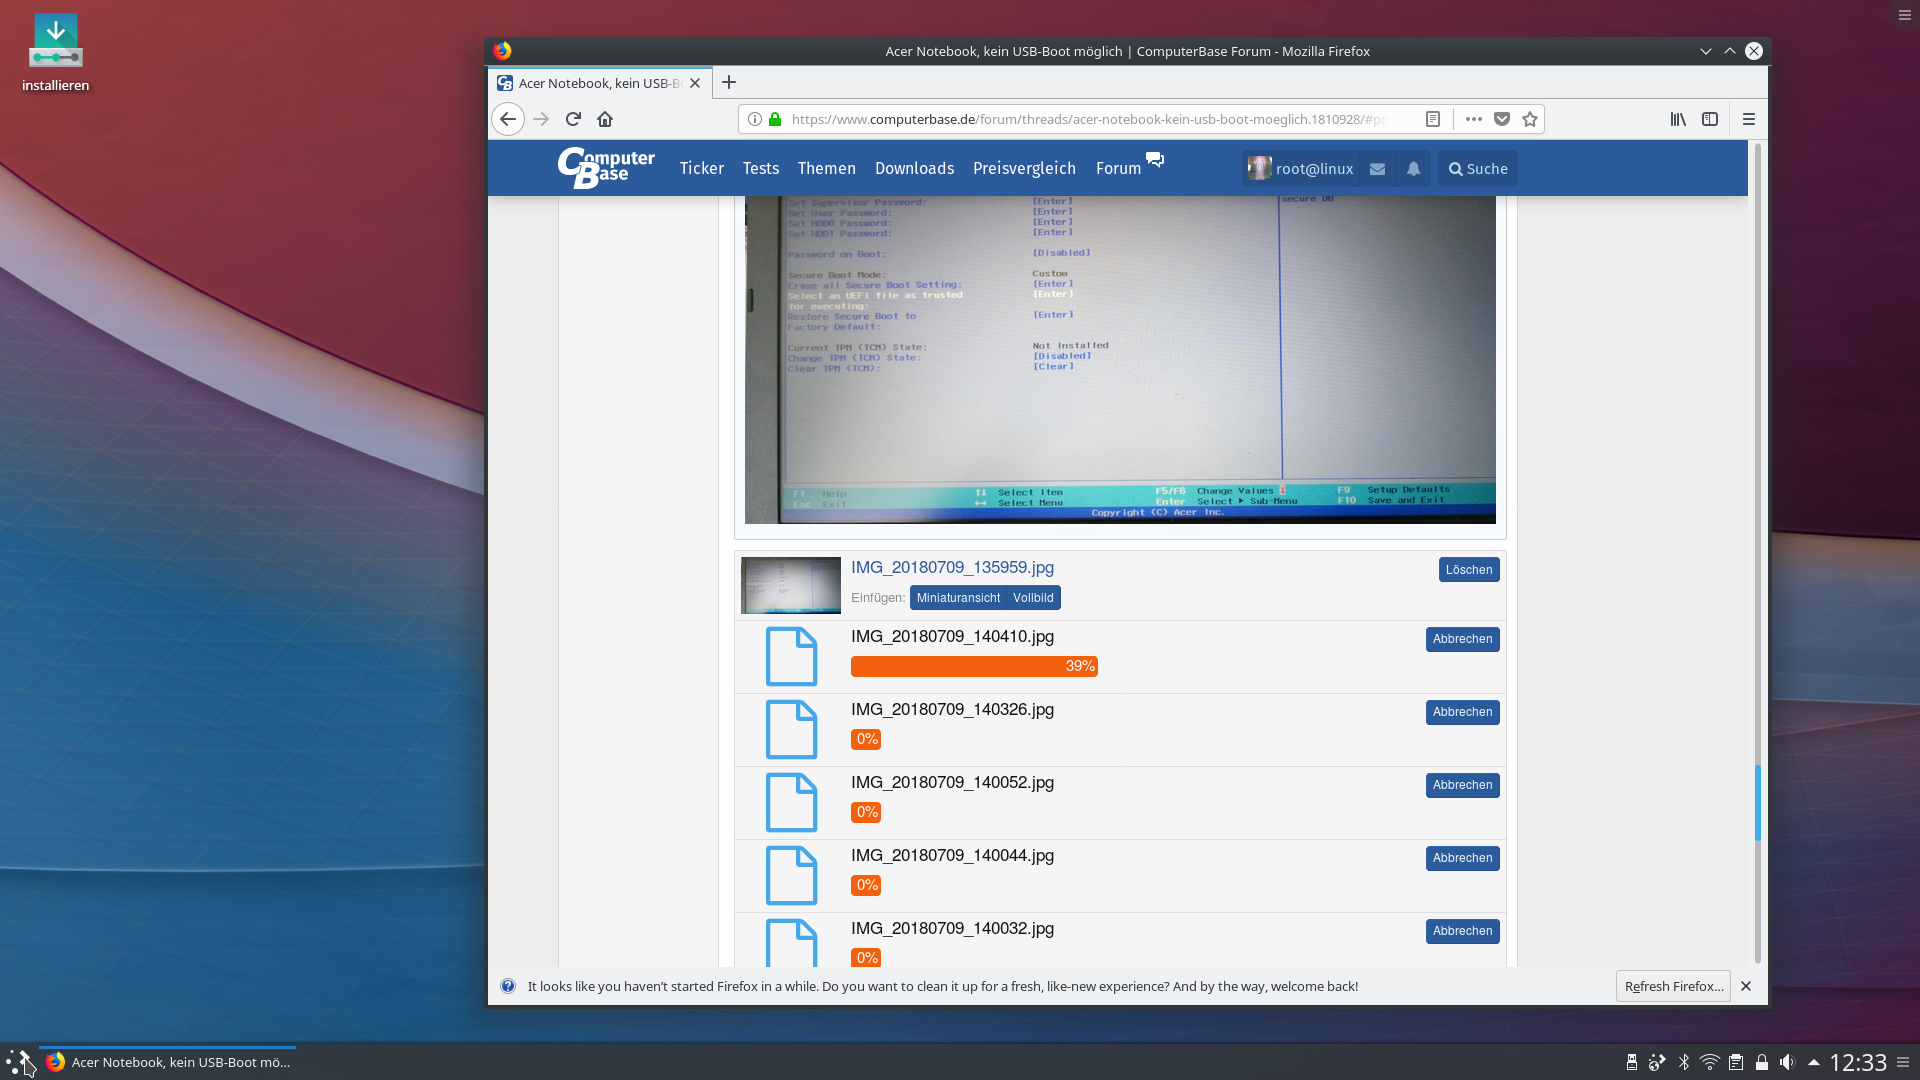Show site information via the info icon
The width and height of the screenshot is (1920, 1080).
(755, 119)
